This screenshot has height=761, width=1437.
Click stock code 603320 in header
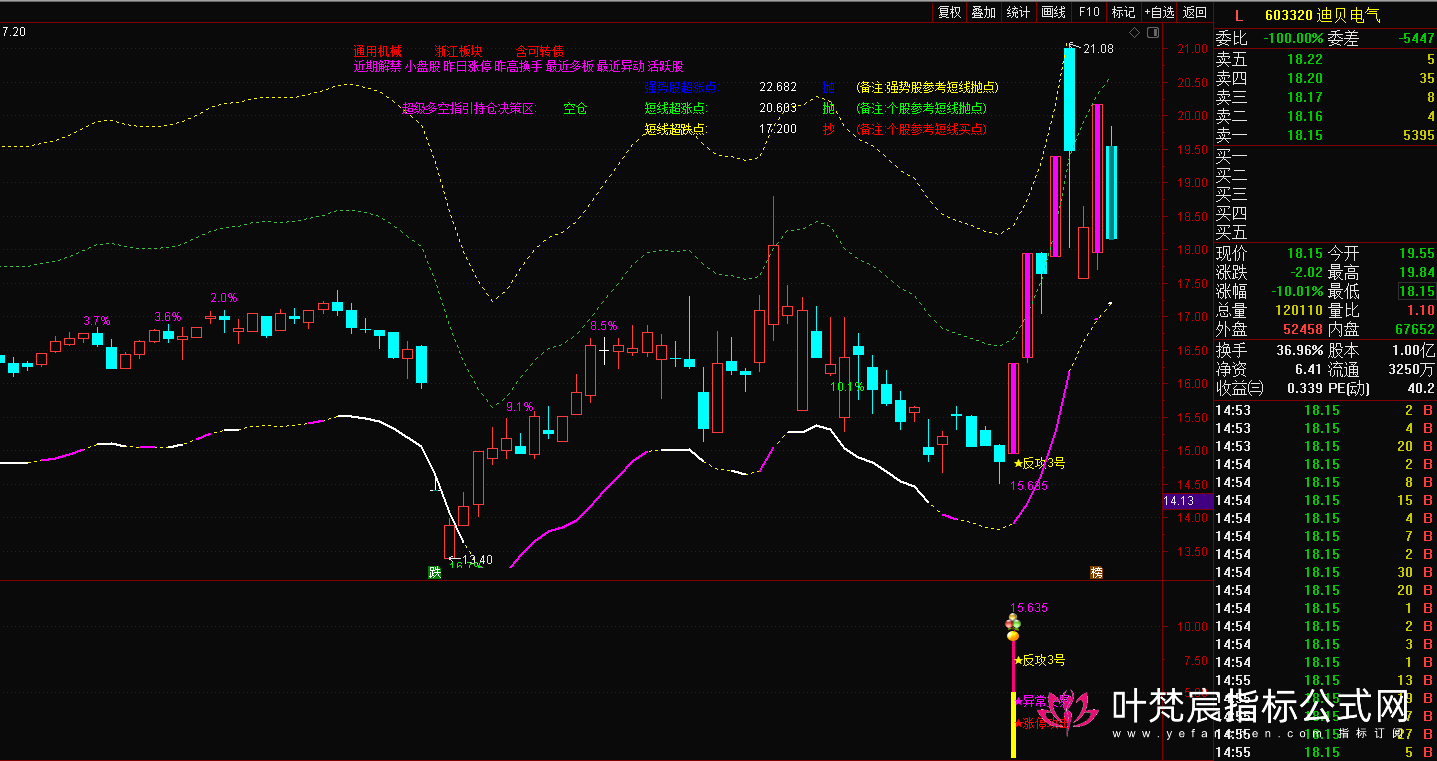coord(1288,15)
